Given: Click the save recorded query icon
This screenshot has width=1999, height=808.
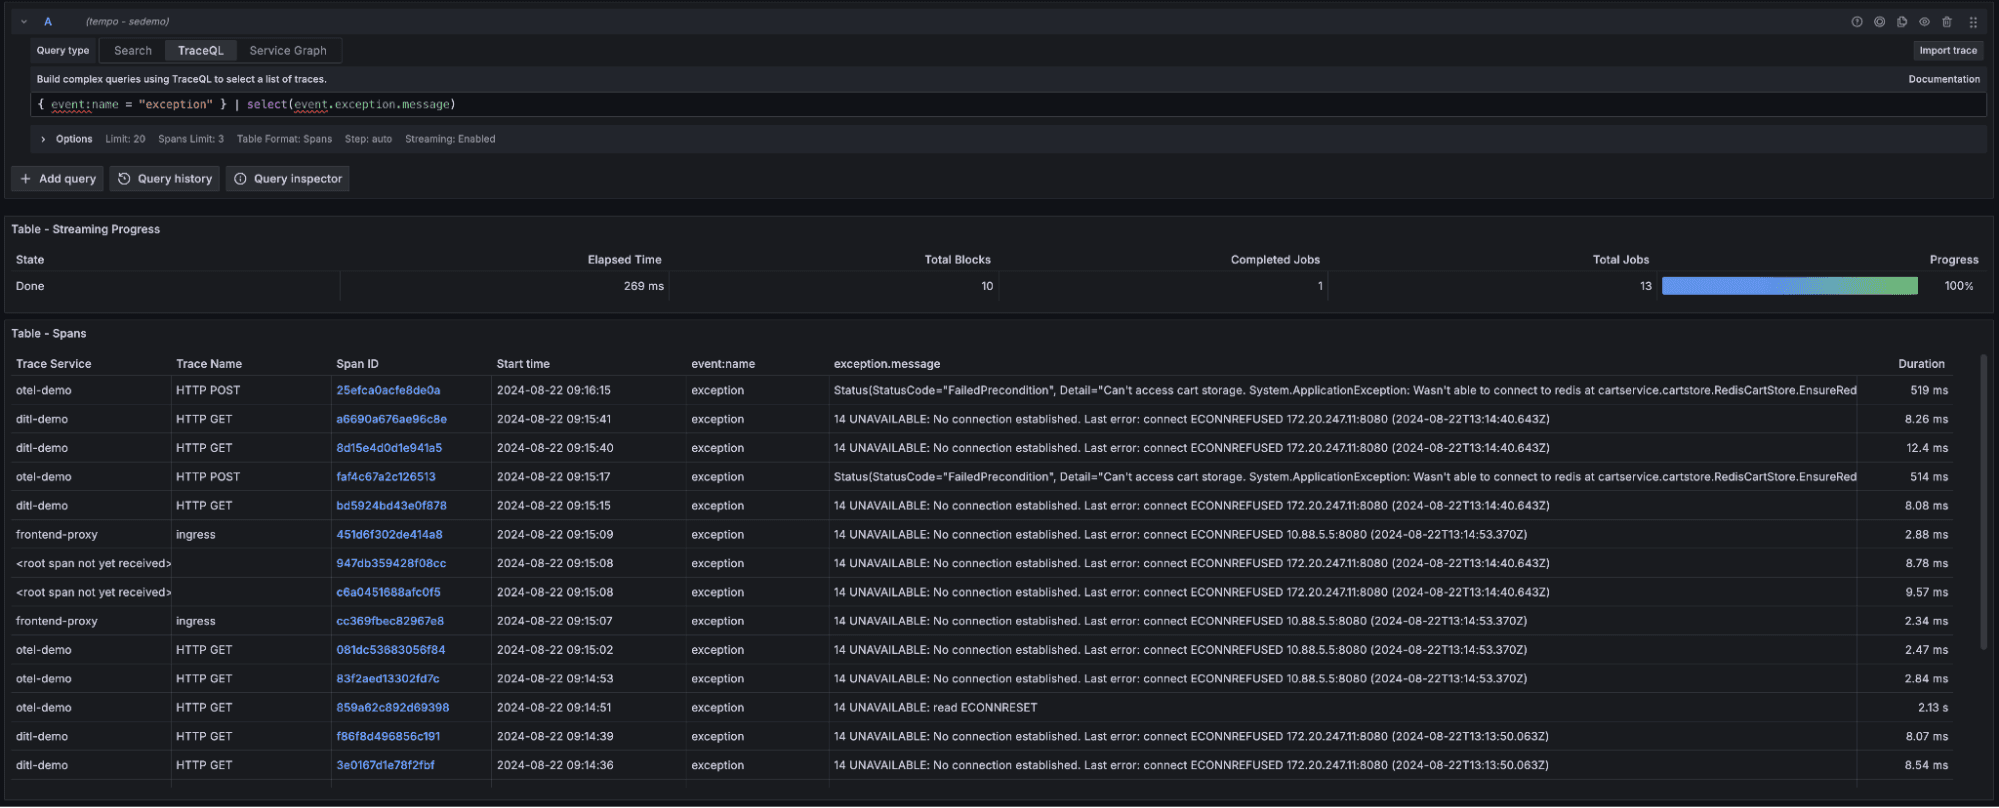Looking at the screenshot, I should 1879,22.
